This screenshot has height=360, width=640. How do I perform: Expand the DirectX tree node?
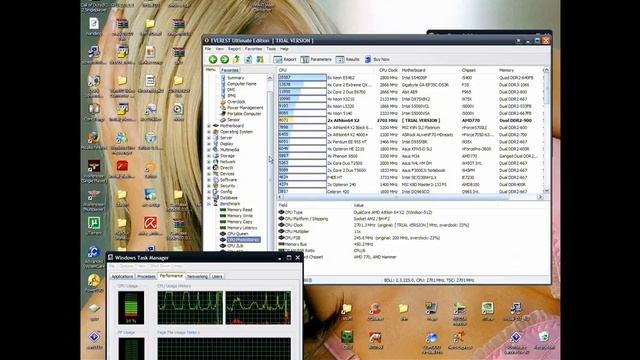click(209, 168)
